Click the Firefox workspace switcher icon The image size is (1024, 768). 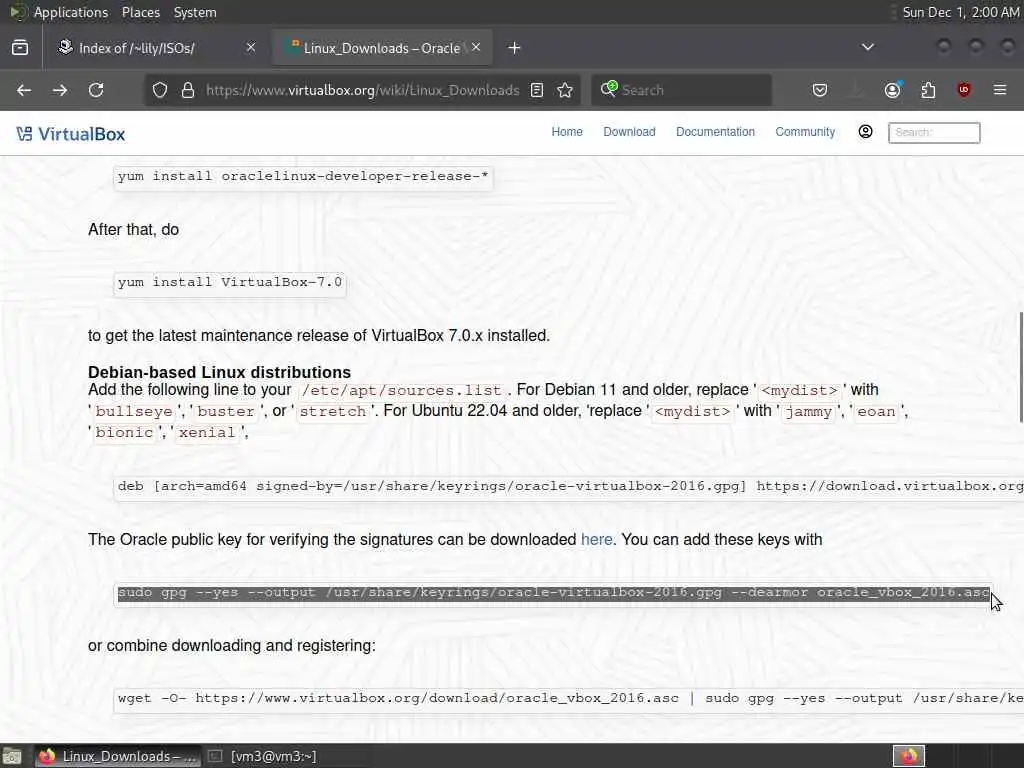(909, 756)
